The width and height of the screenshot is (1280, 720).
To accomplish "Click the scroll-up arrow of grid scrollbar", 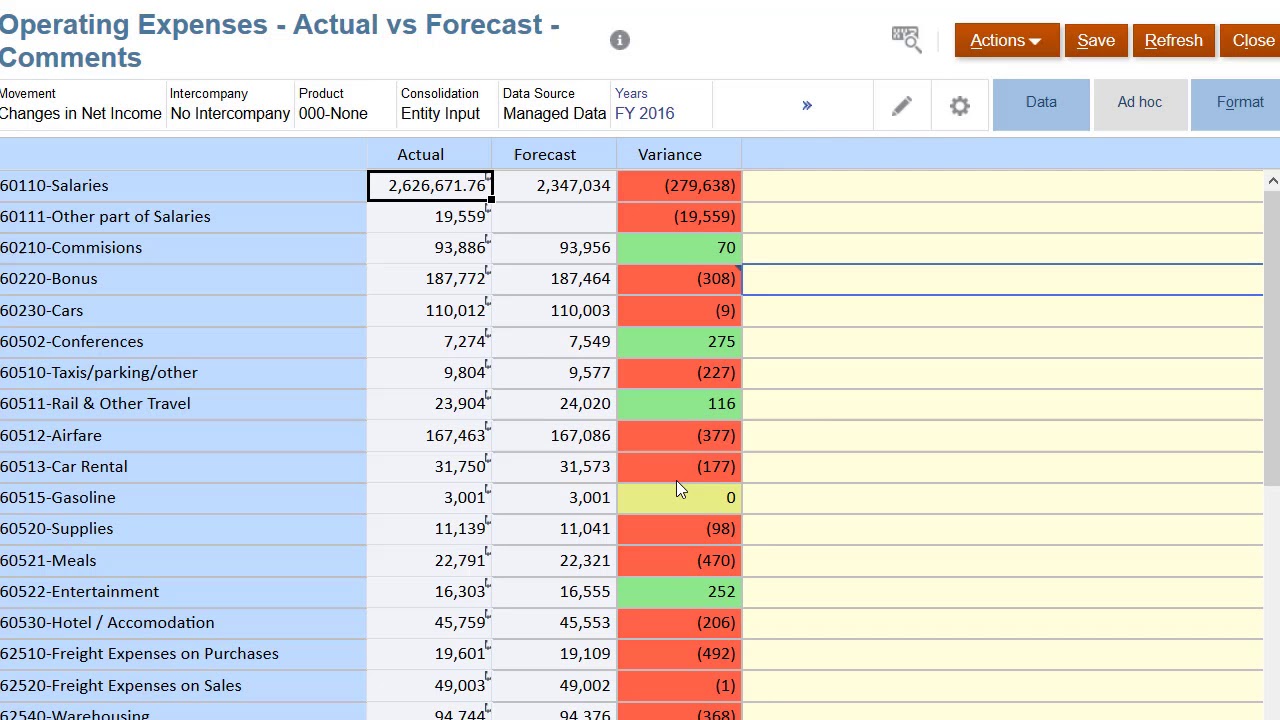I will click(1272, 181).
